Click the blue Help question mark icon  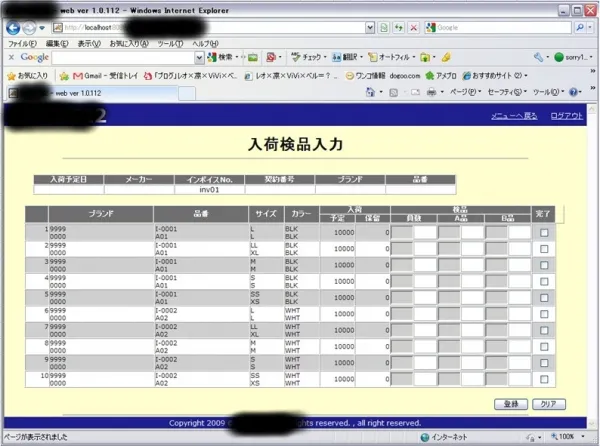tap(573, 92)
